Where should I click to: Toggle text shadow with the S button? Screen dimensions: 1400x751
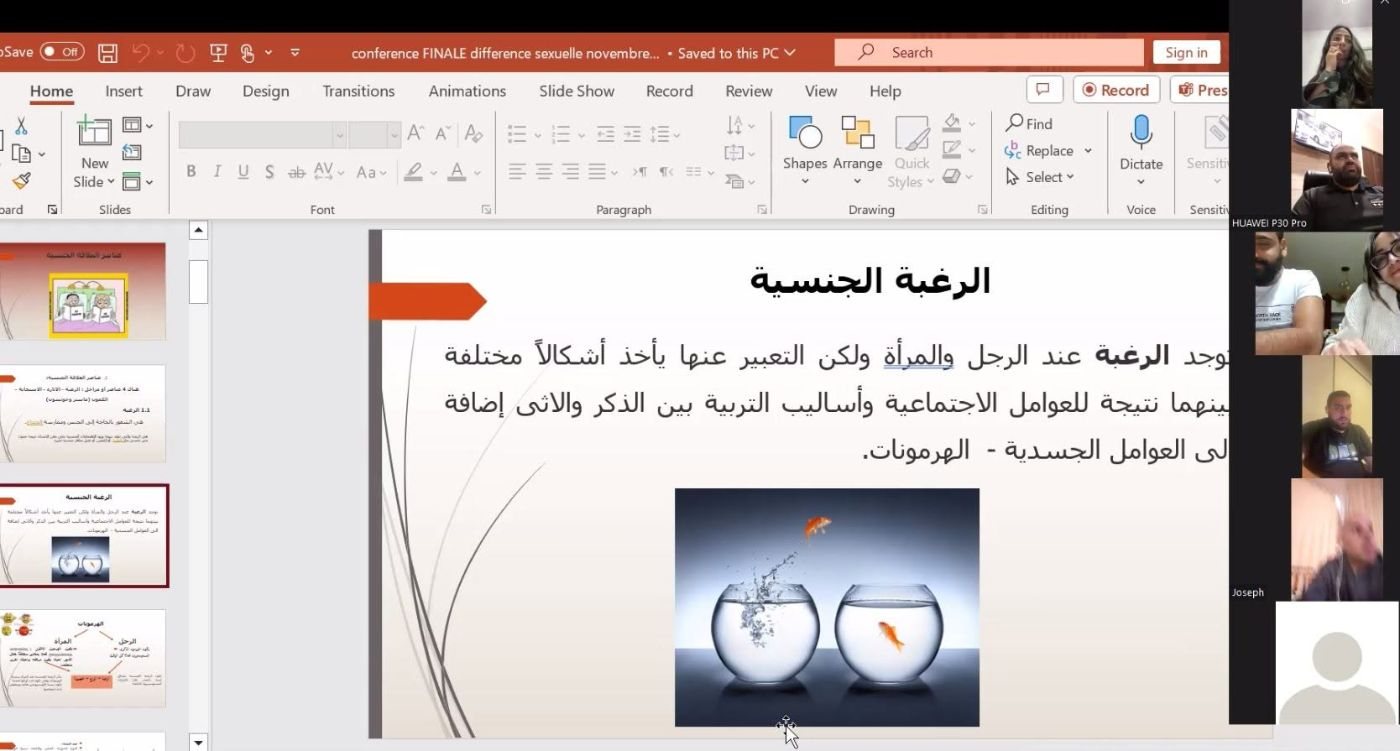269,172
